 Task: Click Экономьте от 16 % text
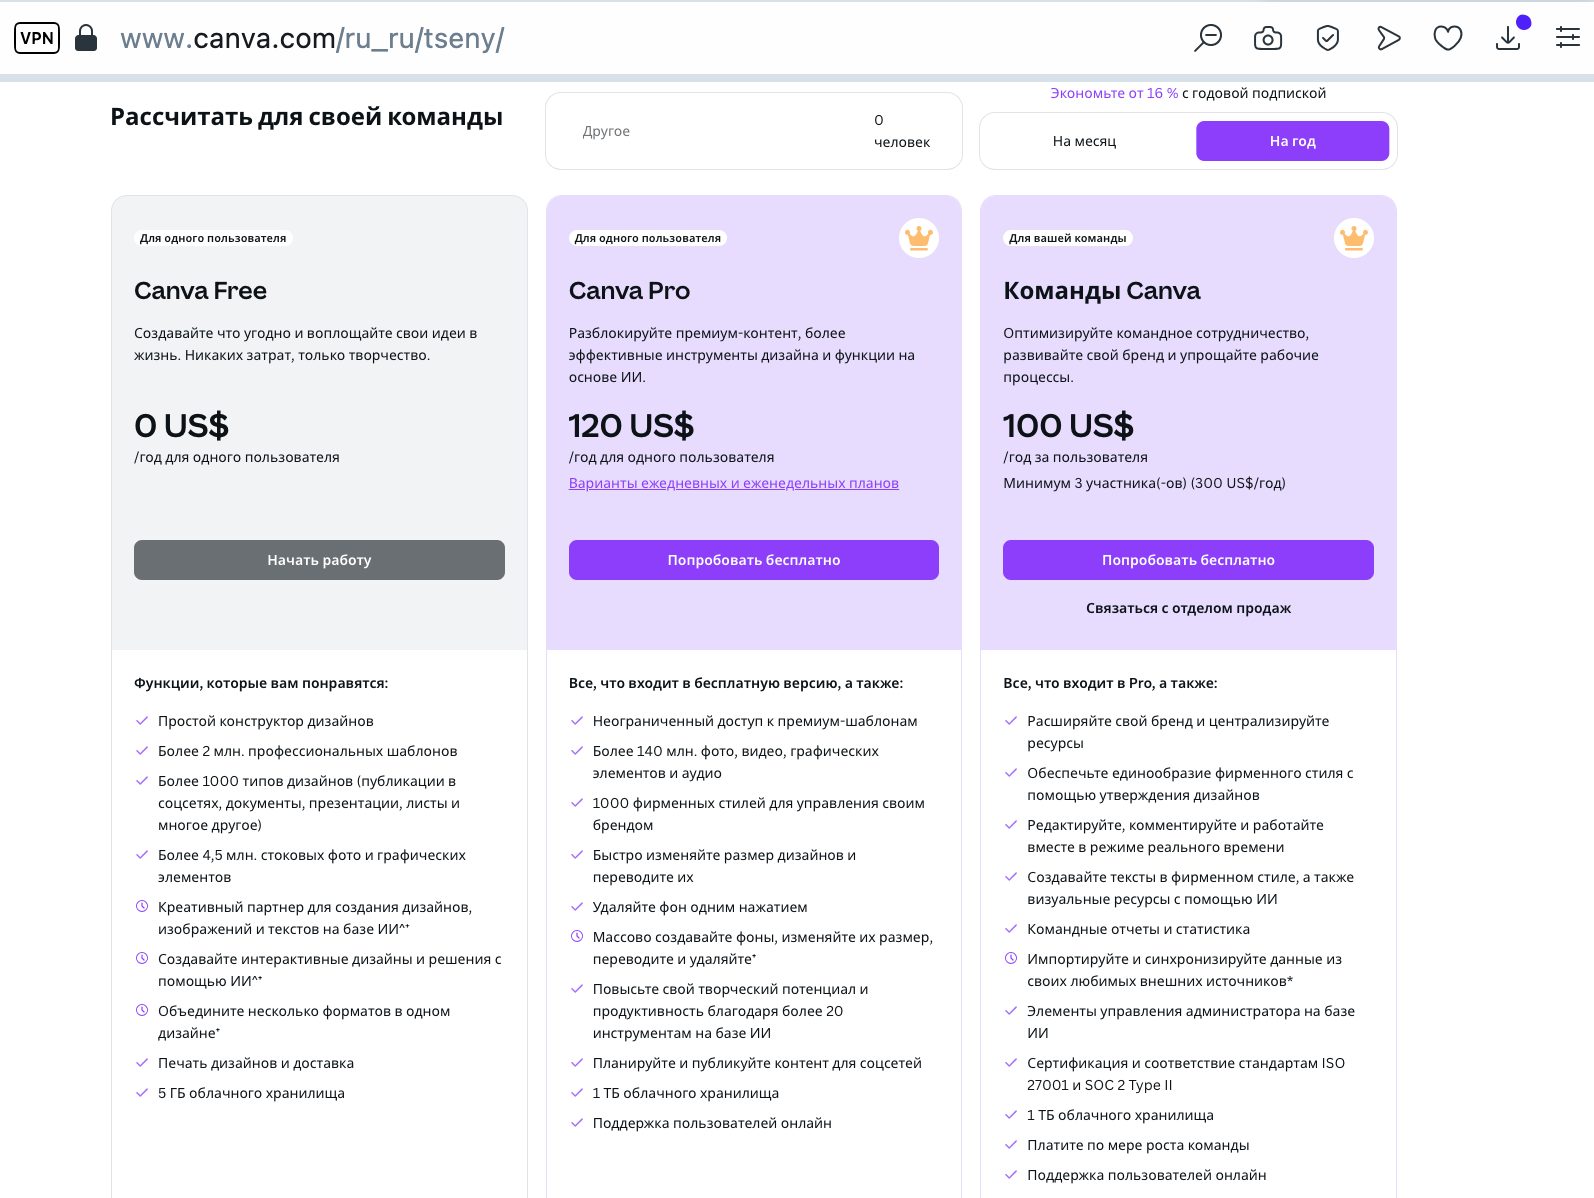coord(1114,93)
